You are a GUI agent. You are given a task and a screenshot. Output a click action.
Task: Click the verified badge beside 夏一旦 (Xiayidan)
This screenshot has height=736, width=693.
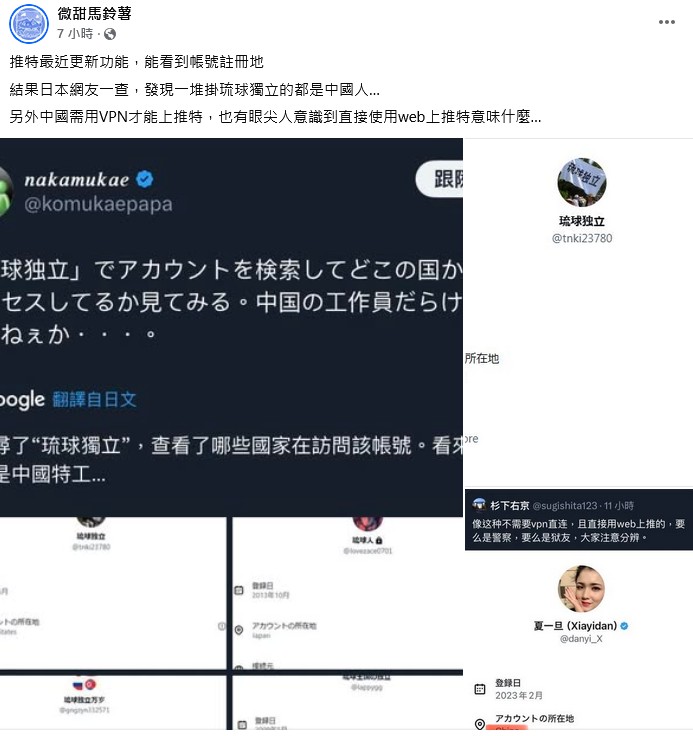click(x=624, y=626)
